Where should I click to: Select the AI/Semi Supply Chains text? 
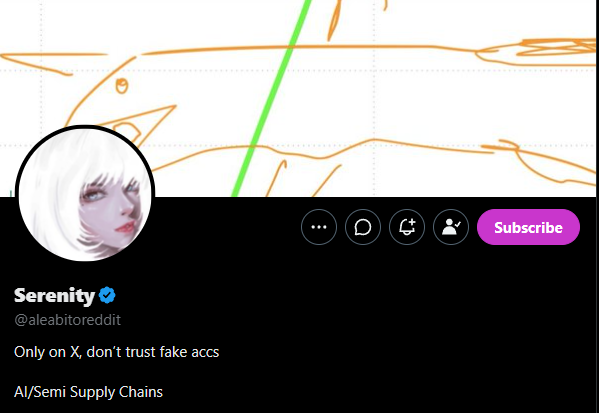click(88, 392)
